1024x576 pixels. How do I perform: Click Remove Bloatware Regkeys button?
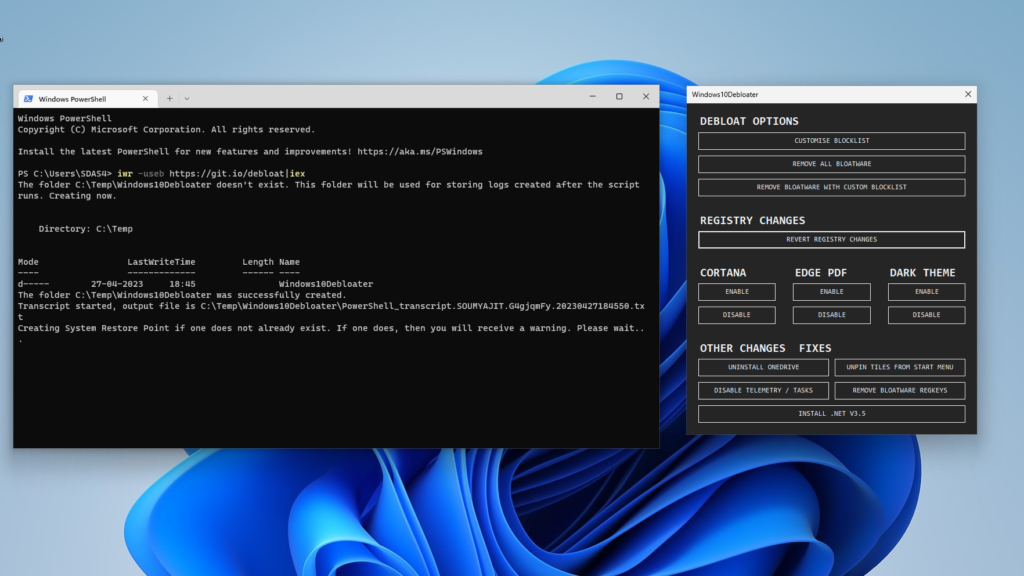coord(900,391)
